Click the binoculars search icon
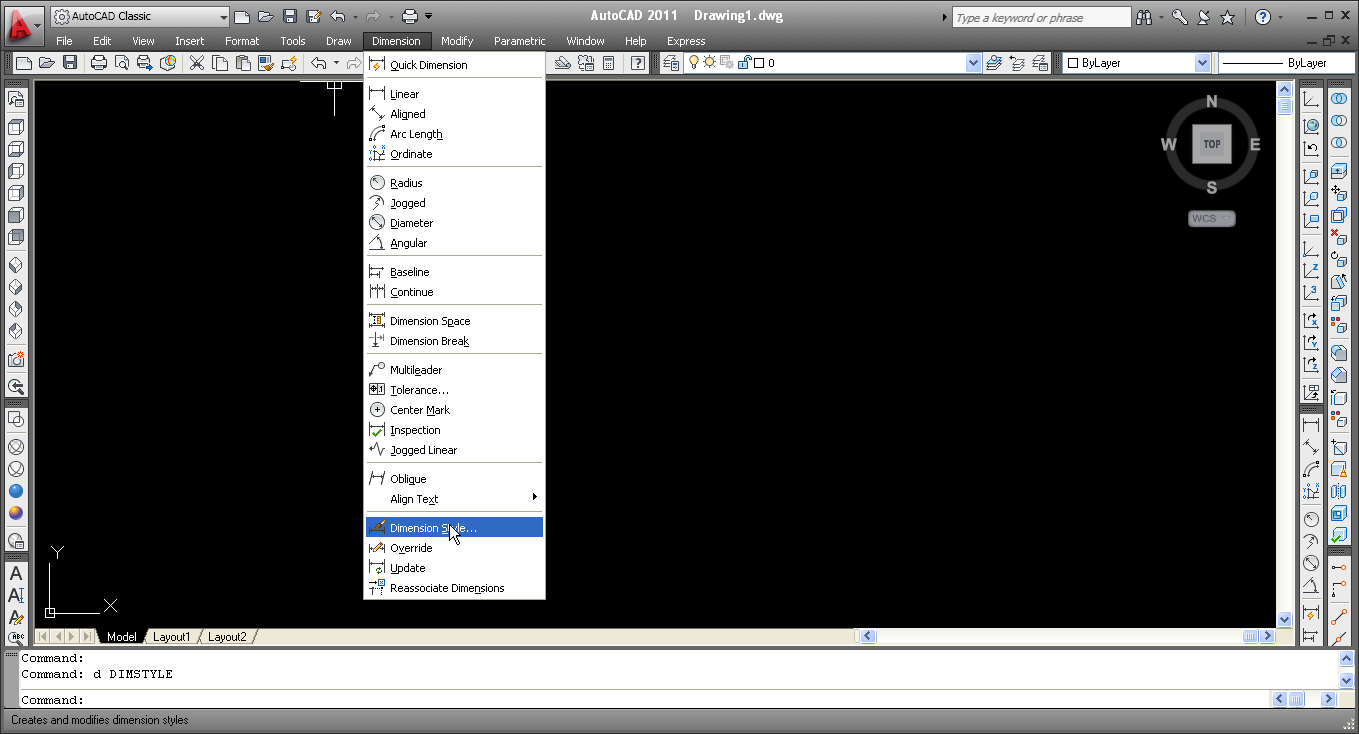The width and height of the screenshot is (1359, 734). click(x=1144, y=17)
